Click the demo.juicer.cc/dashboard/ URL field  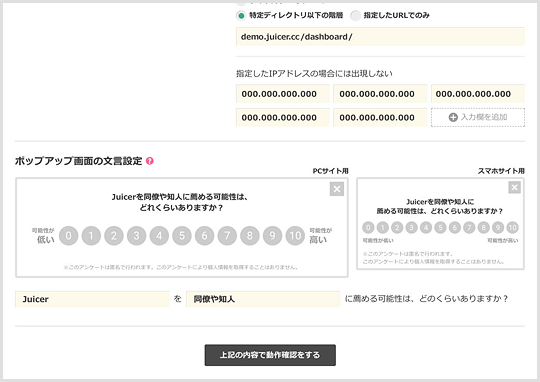(x=380, y=37)
